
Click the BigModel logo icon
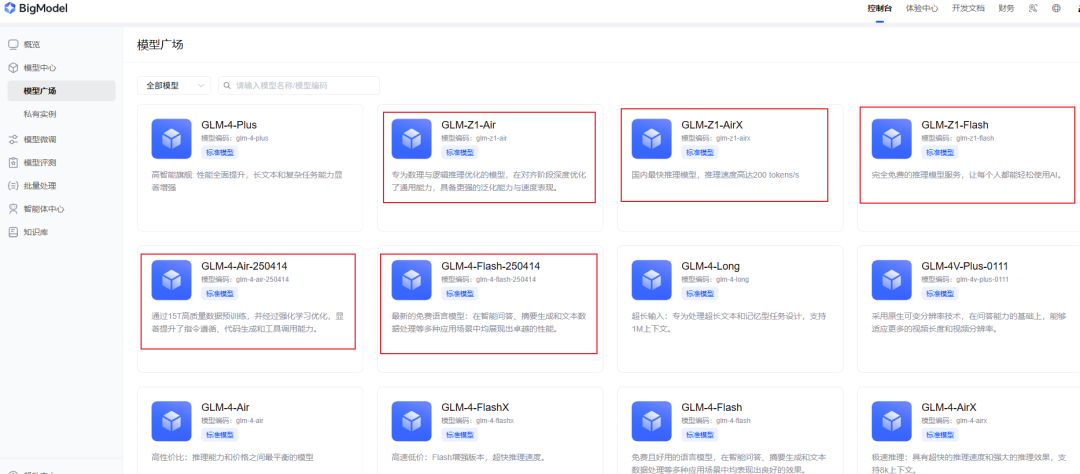pos(10,8)
